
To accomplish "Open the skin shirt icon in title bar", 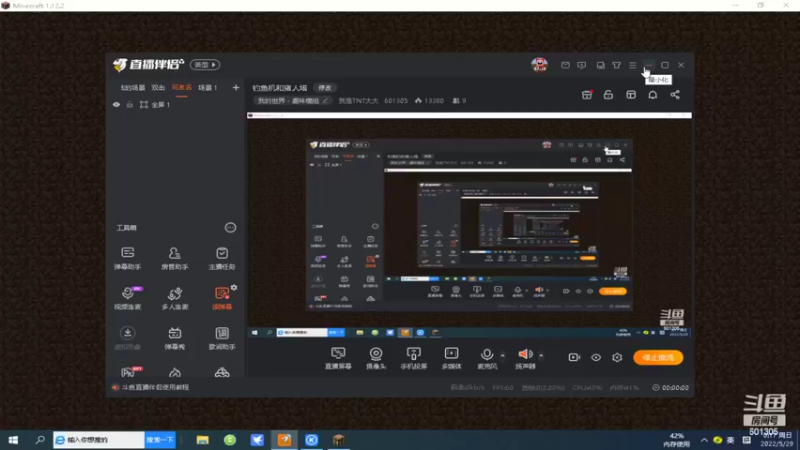I will (x=616, y=65).
